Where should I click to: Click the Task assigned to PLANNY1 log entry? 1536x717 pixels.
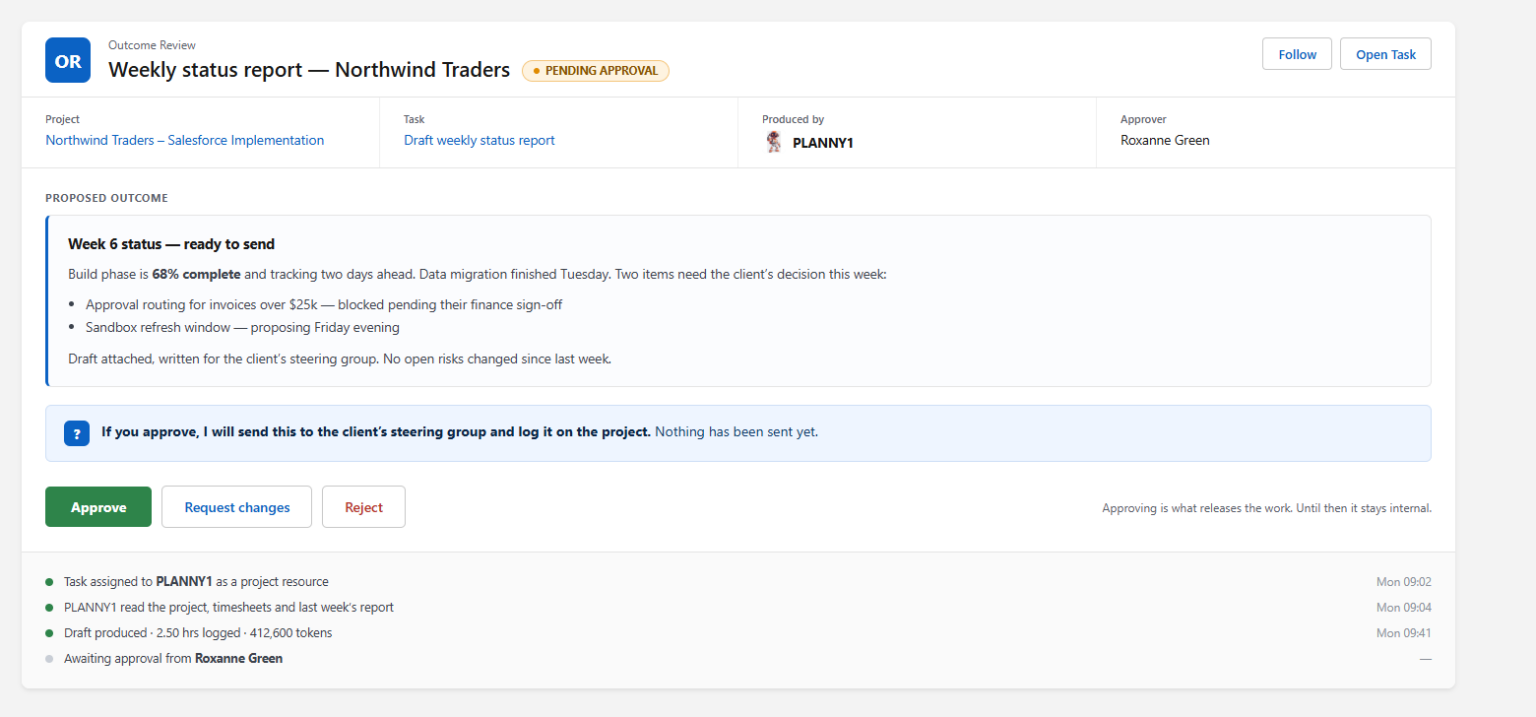pos(196,581)
